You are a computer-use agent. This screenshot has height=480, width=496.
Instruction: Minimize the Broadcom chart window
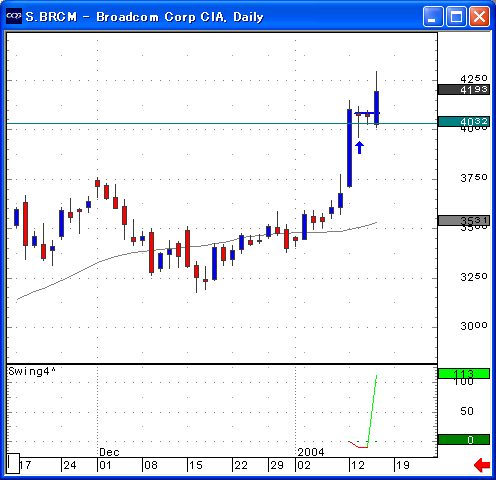(x=433, y=16)
